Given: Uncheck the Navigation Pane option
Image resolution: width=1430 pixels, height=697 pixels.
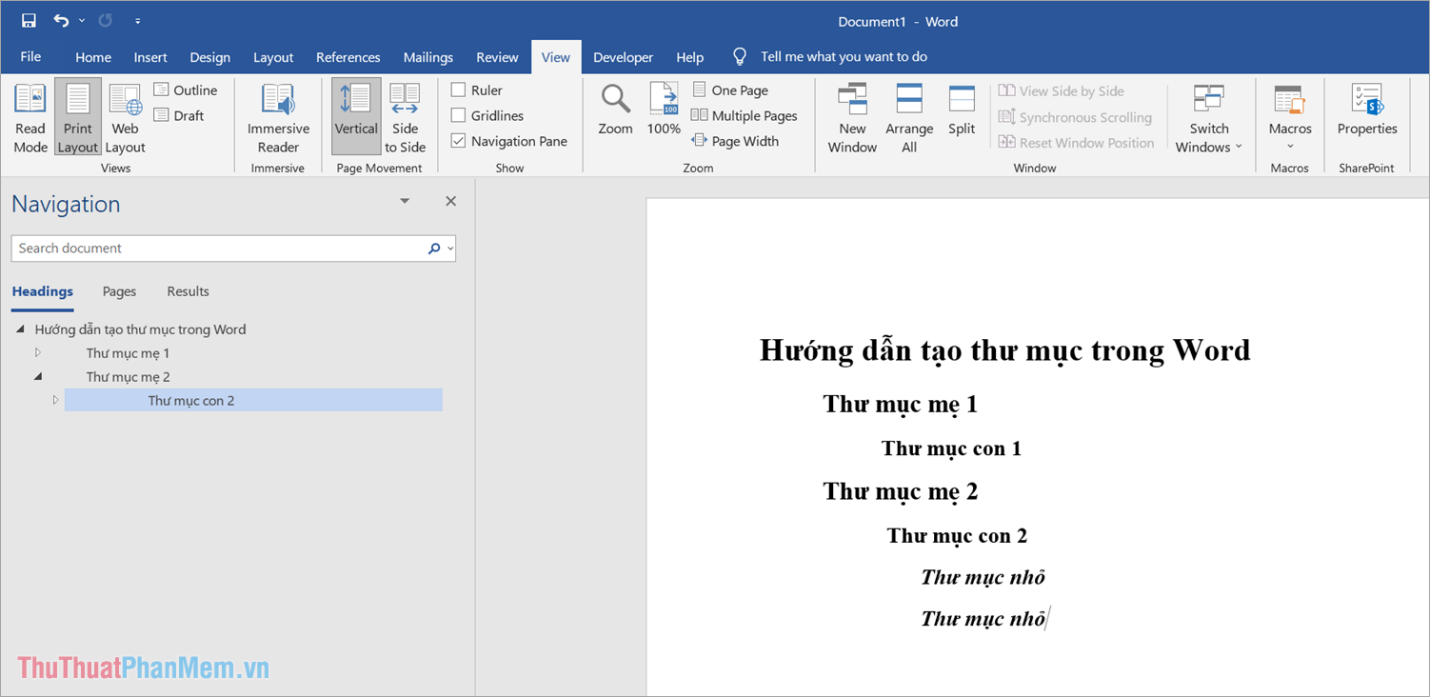Looking at the screenshot, I should pos(457,140).
